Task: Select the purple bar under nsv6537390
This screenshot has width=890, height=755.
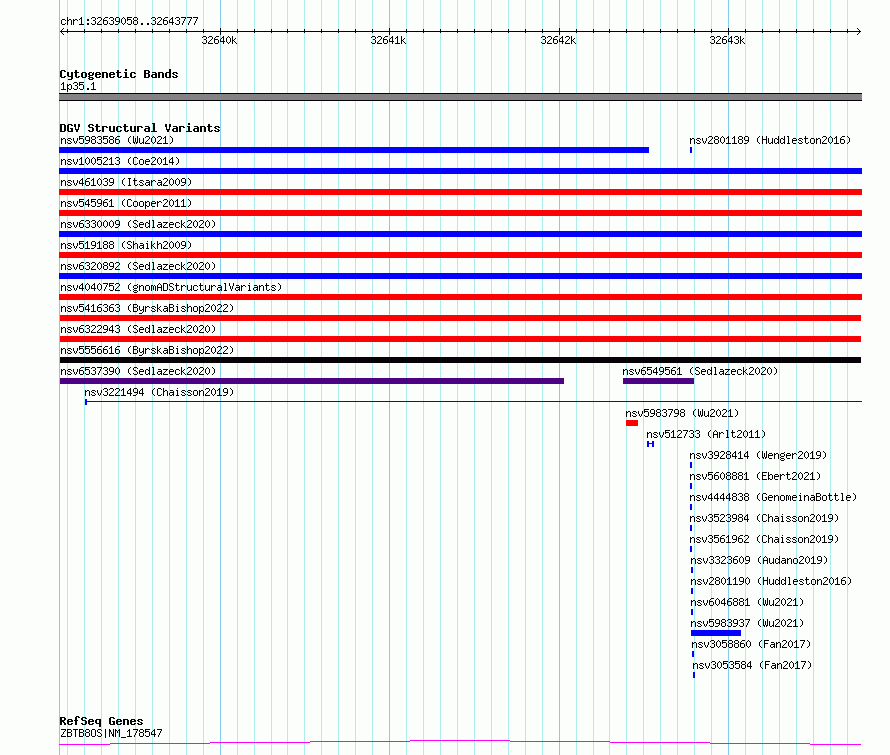Action: click(312, 381)
